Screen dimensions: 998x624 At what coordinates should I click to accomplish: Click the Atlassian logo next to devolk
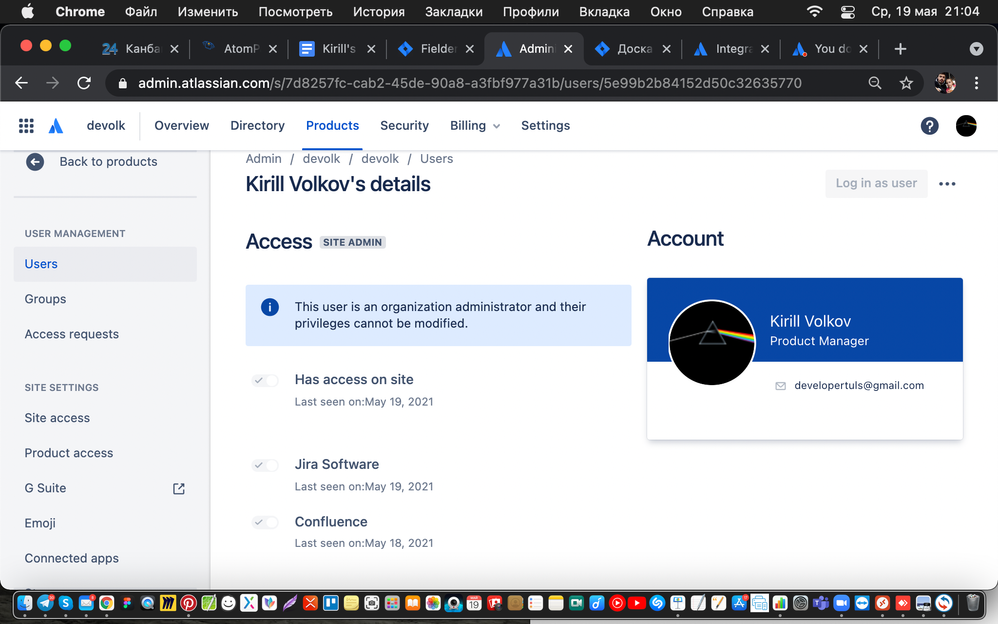click(56, 125)
